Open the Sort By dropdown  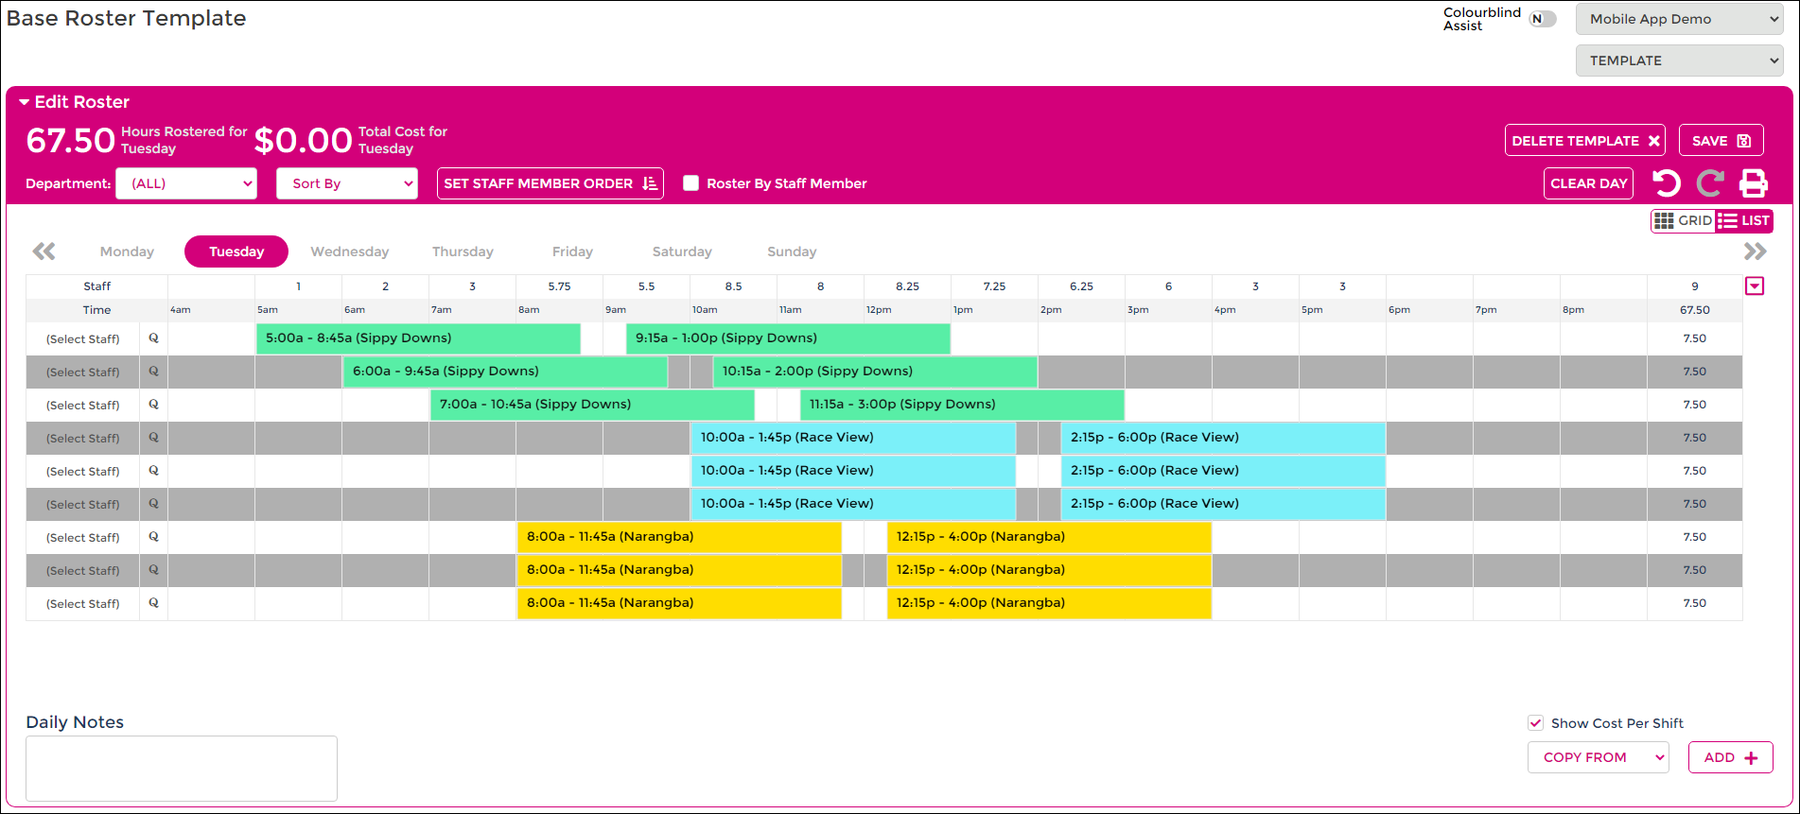[346, 183]
